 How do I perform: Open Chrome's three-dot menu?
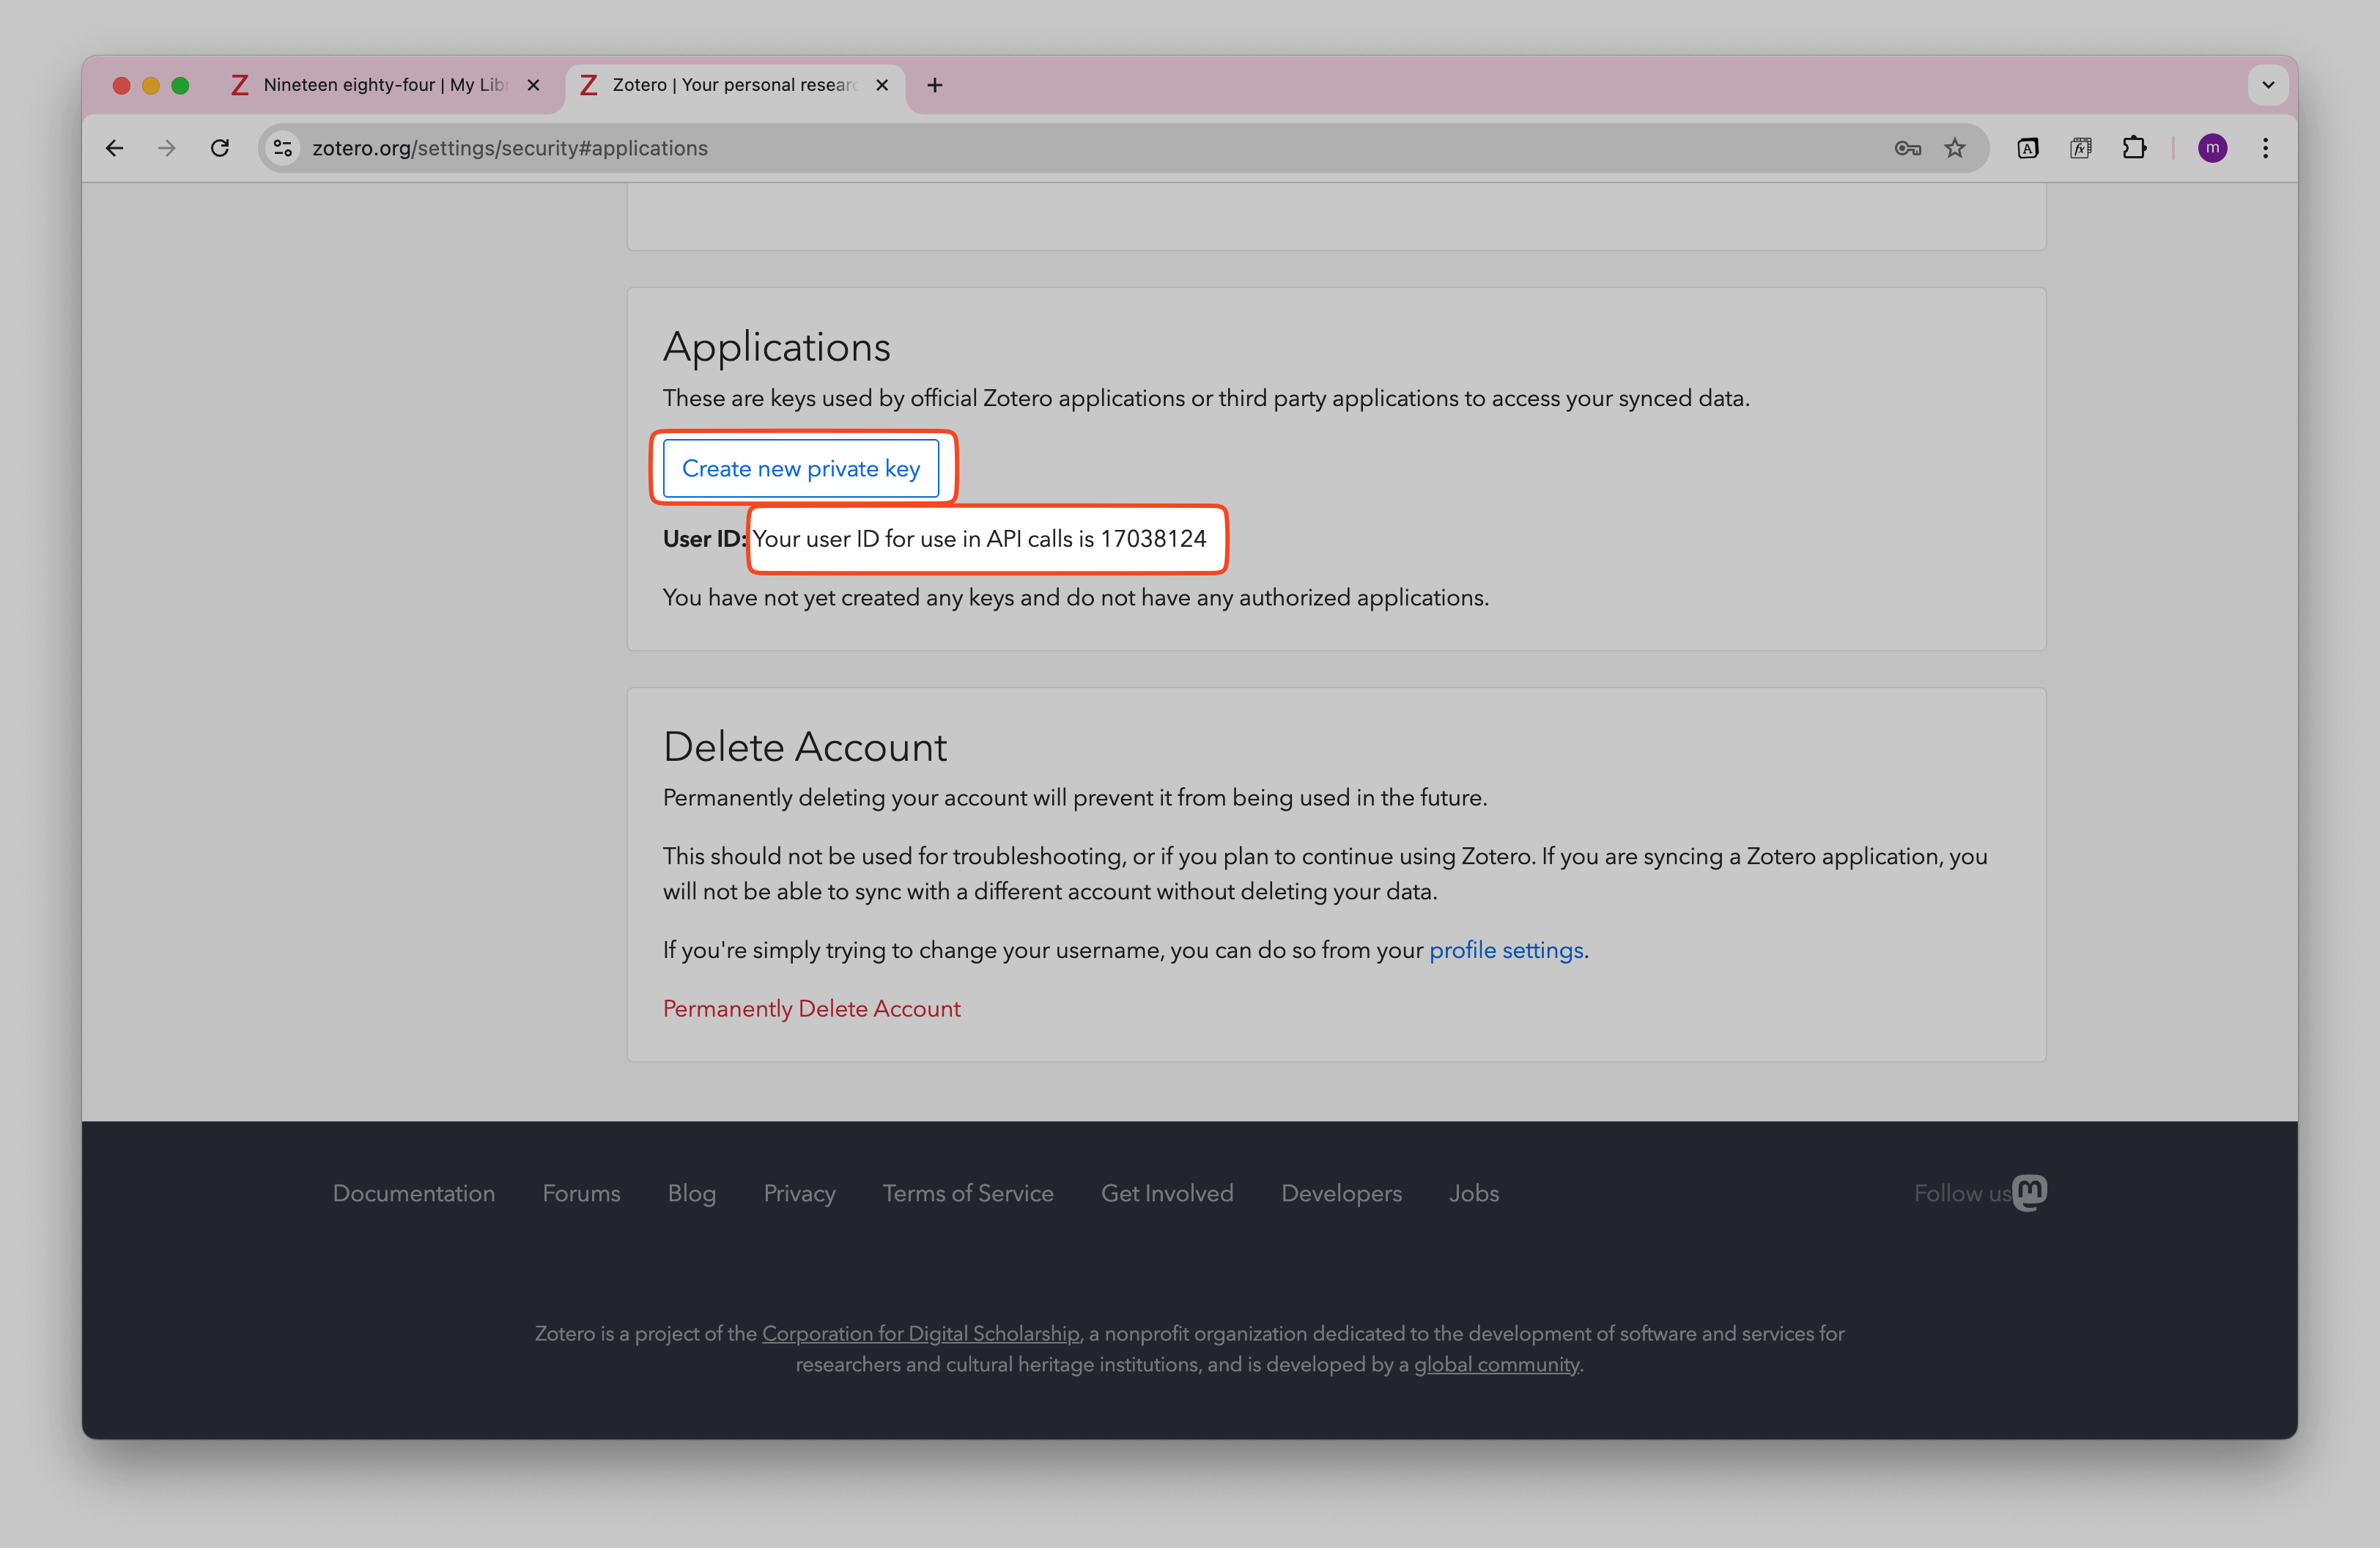(x=2265, y=148)
